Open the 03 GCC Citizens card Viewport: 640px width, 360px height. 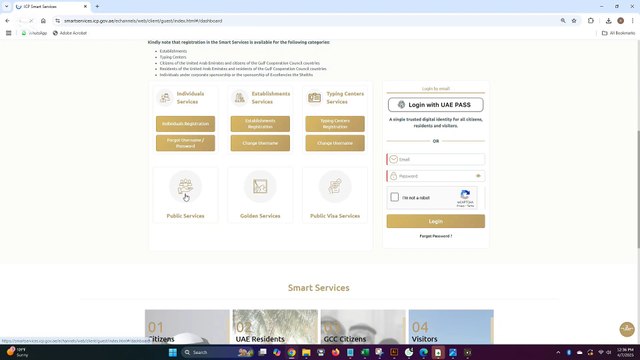[x=363, y=327]
